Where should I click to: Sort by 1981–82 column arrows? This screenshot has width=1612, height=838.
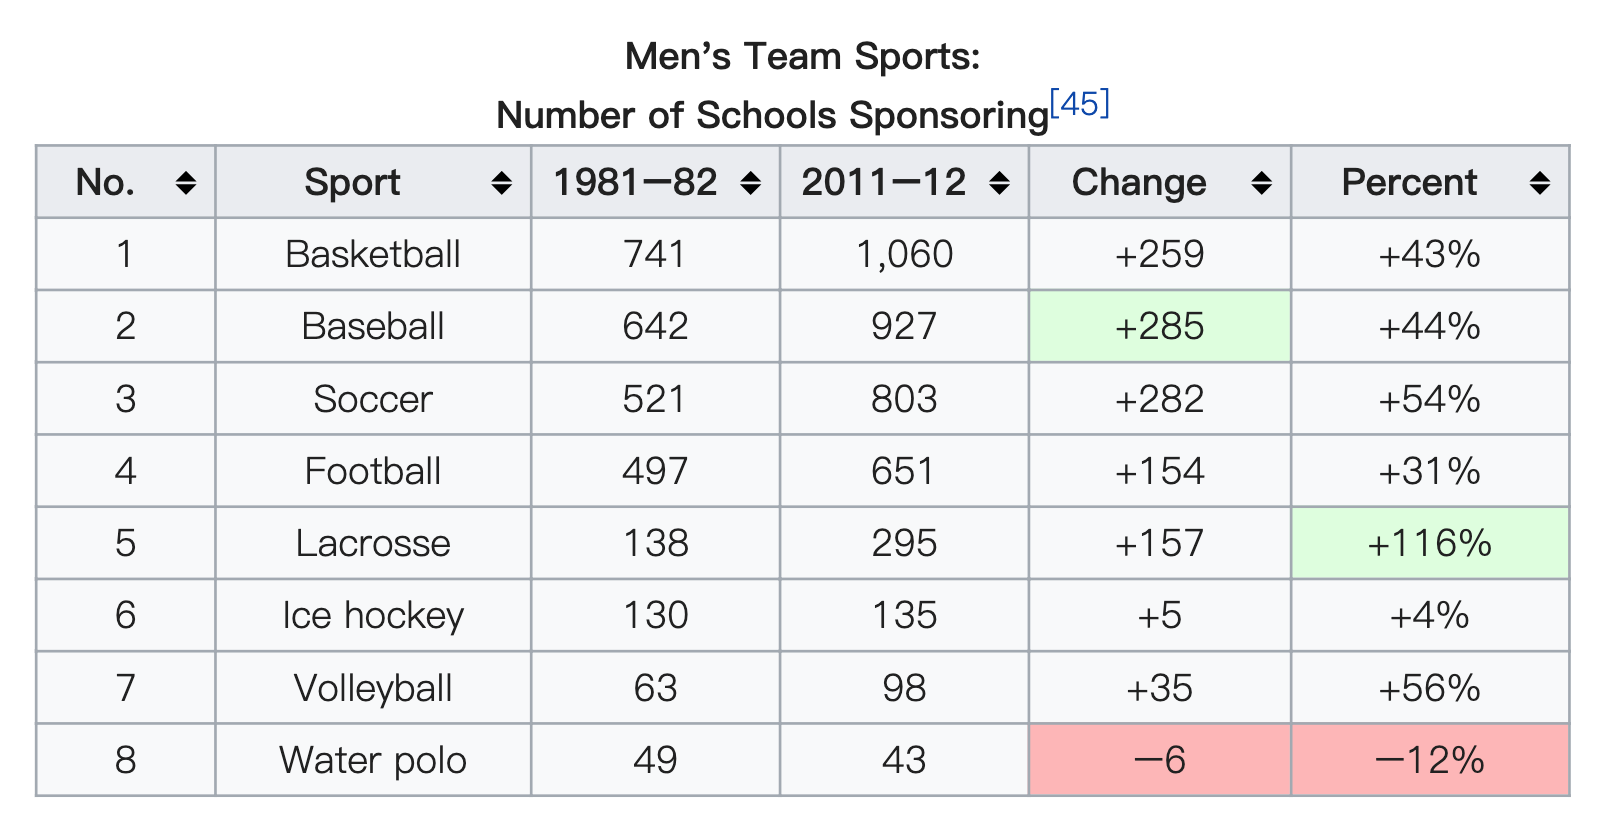click(x=750, y=183)
